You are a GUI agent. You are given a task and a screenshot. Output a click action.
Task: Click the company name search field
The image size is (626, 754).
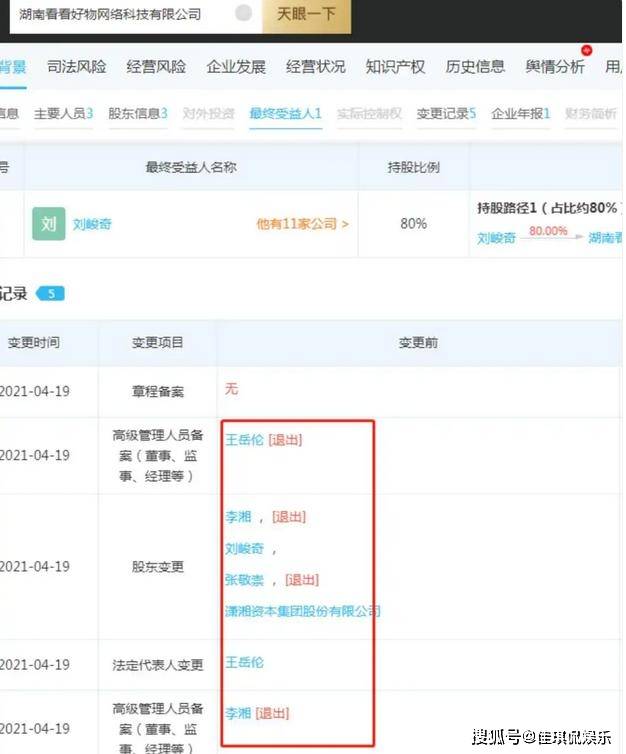pos(136,15)
